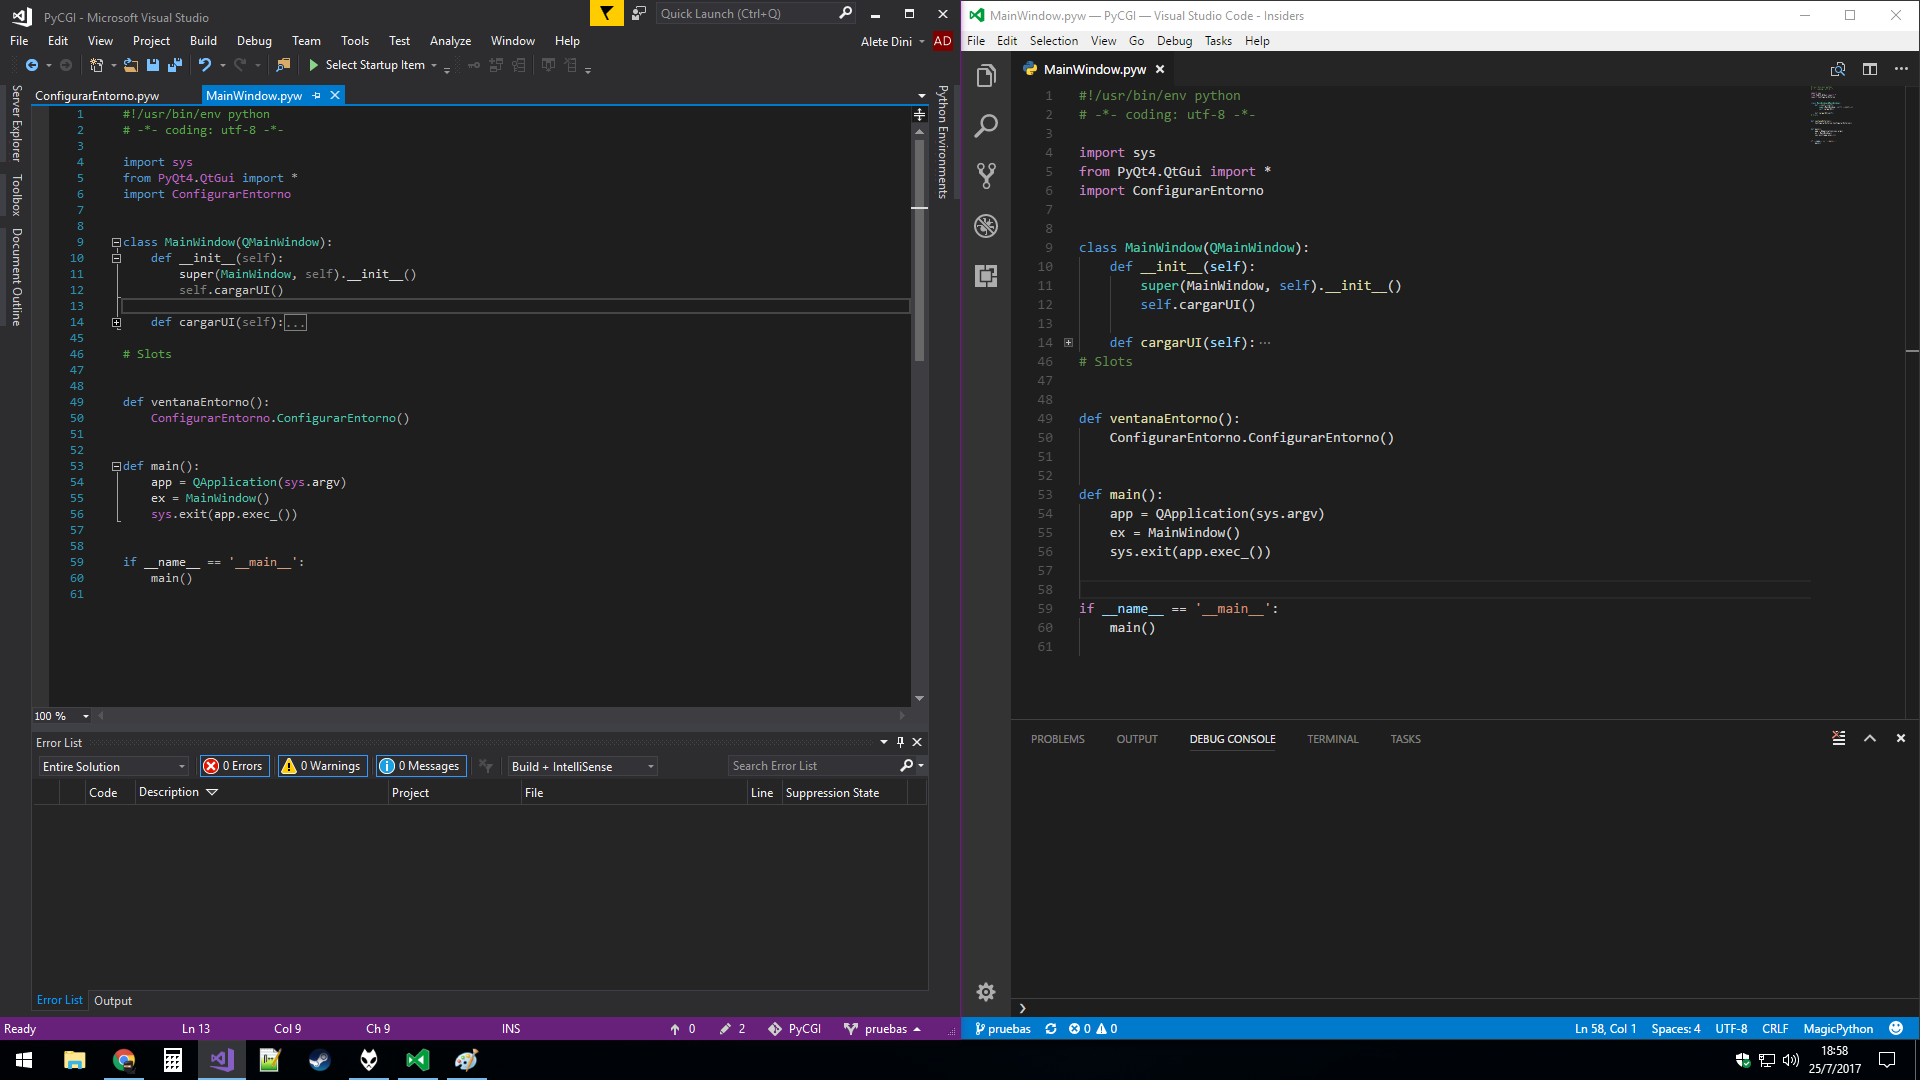Click VS Code minimap code preview
The width and height of the screenshot is (1920, 1080).
(x=1832, y=115)
